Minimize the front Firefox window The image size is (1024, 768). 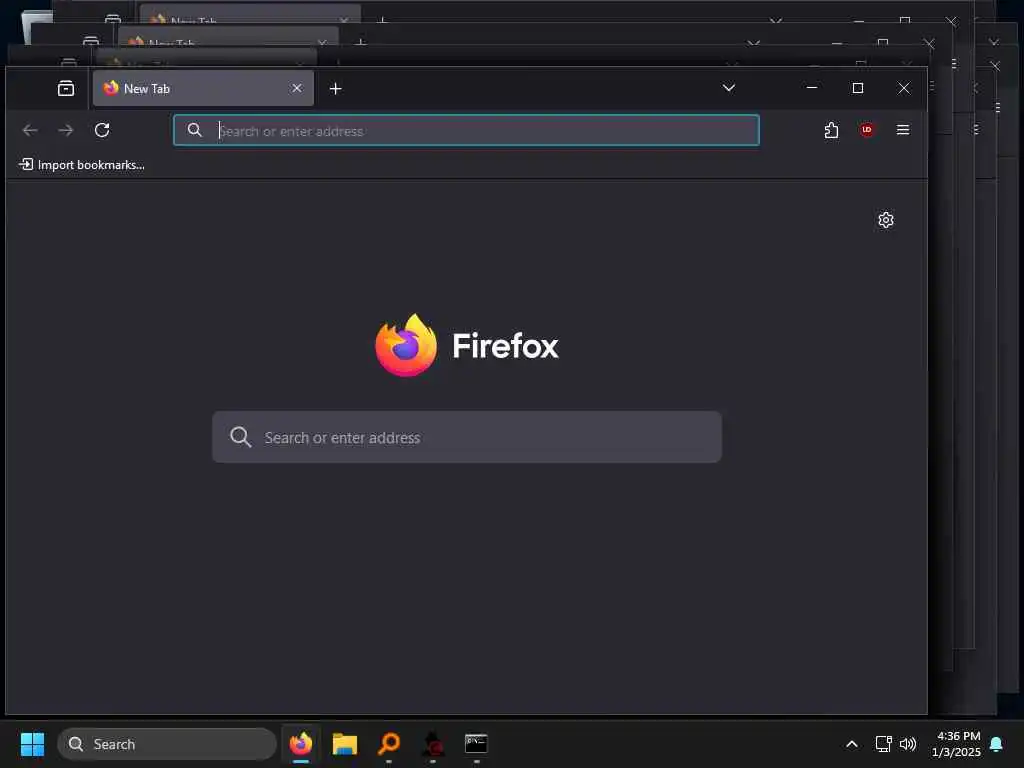pos(812,88)
